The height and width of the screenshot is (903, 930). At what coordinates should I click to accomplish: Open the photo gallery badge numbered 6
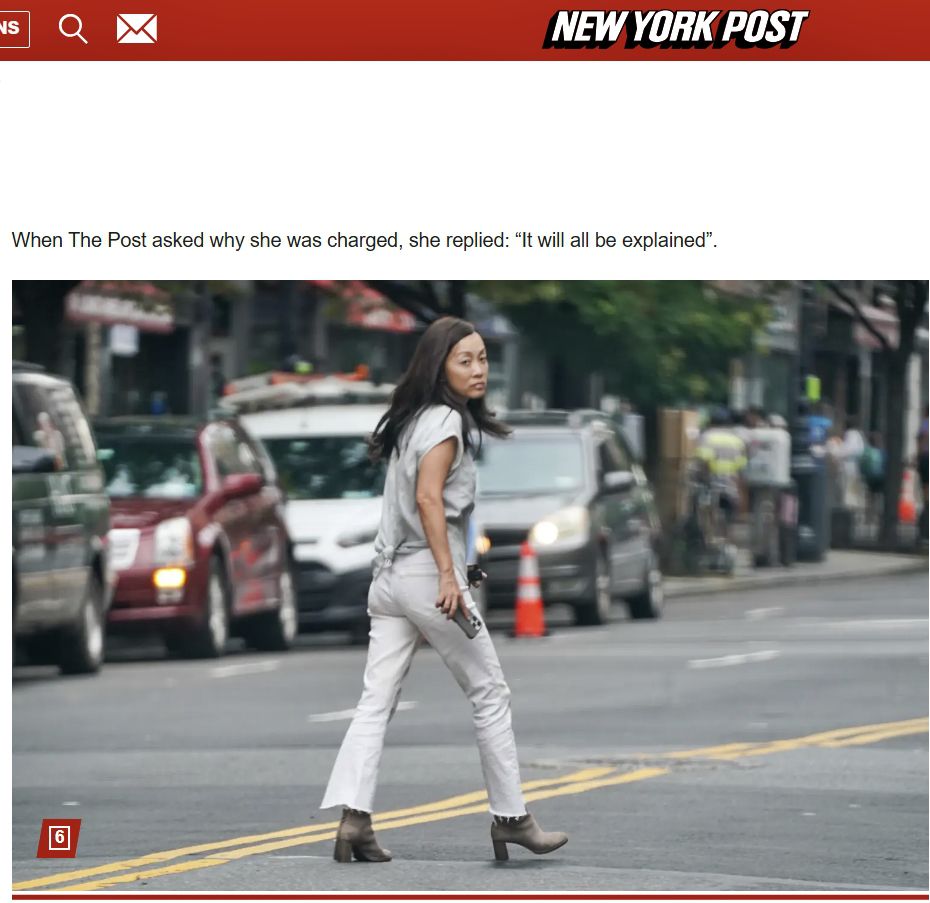coord(59,838)
